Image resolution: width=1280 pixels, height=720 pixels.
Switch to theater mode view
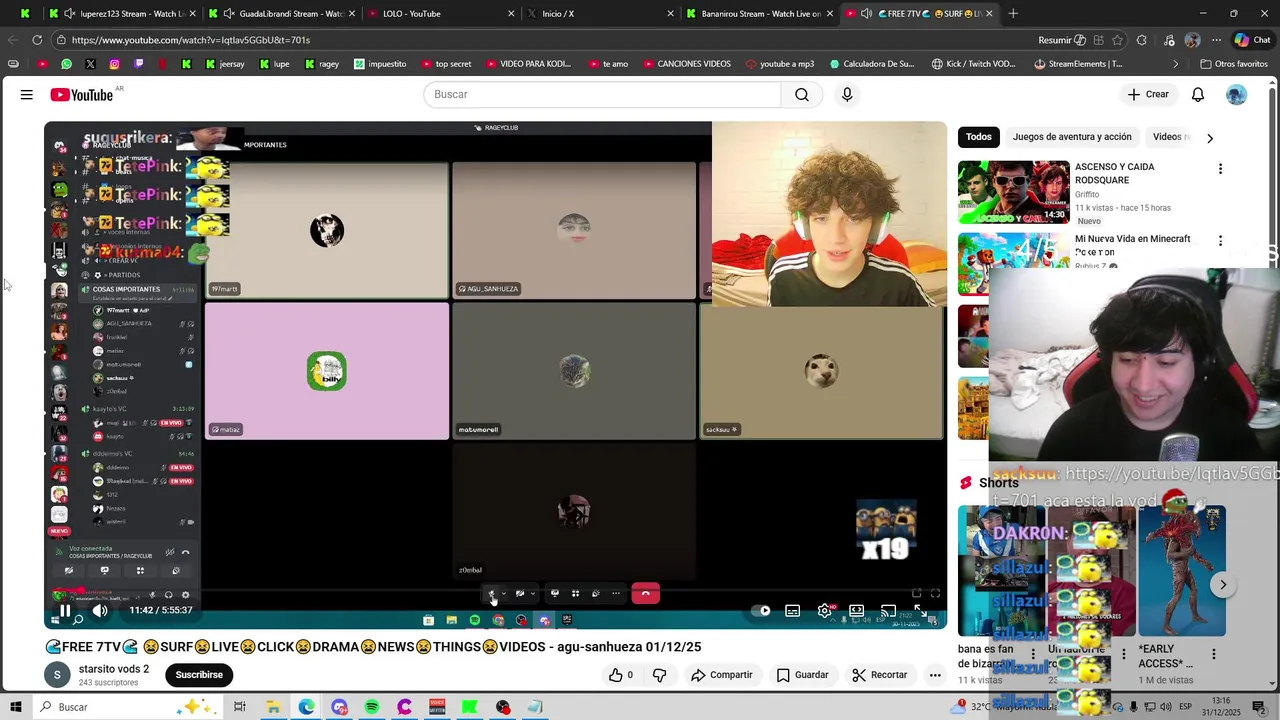coord(856,610)
